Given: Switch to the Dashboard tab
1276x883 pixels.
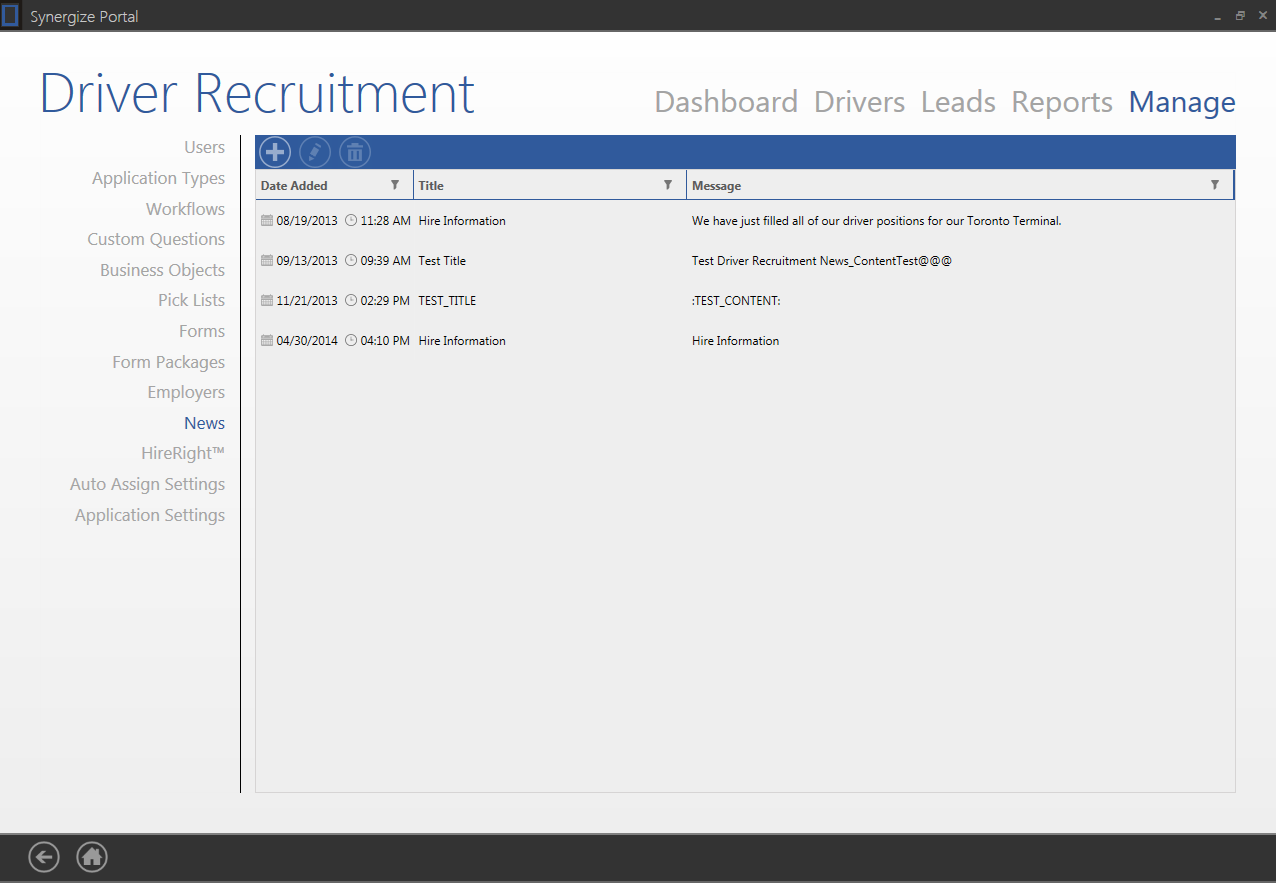Looking at the screenshot, I should [726, 102].
